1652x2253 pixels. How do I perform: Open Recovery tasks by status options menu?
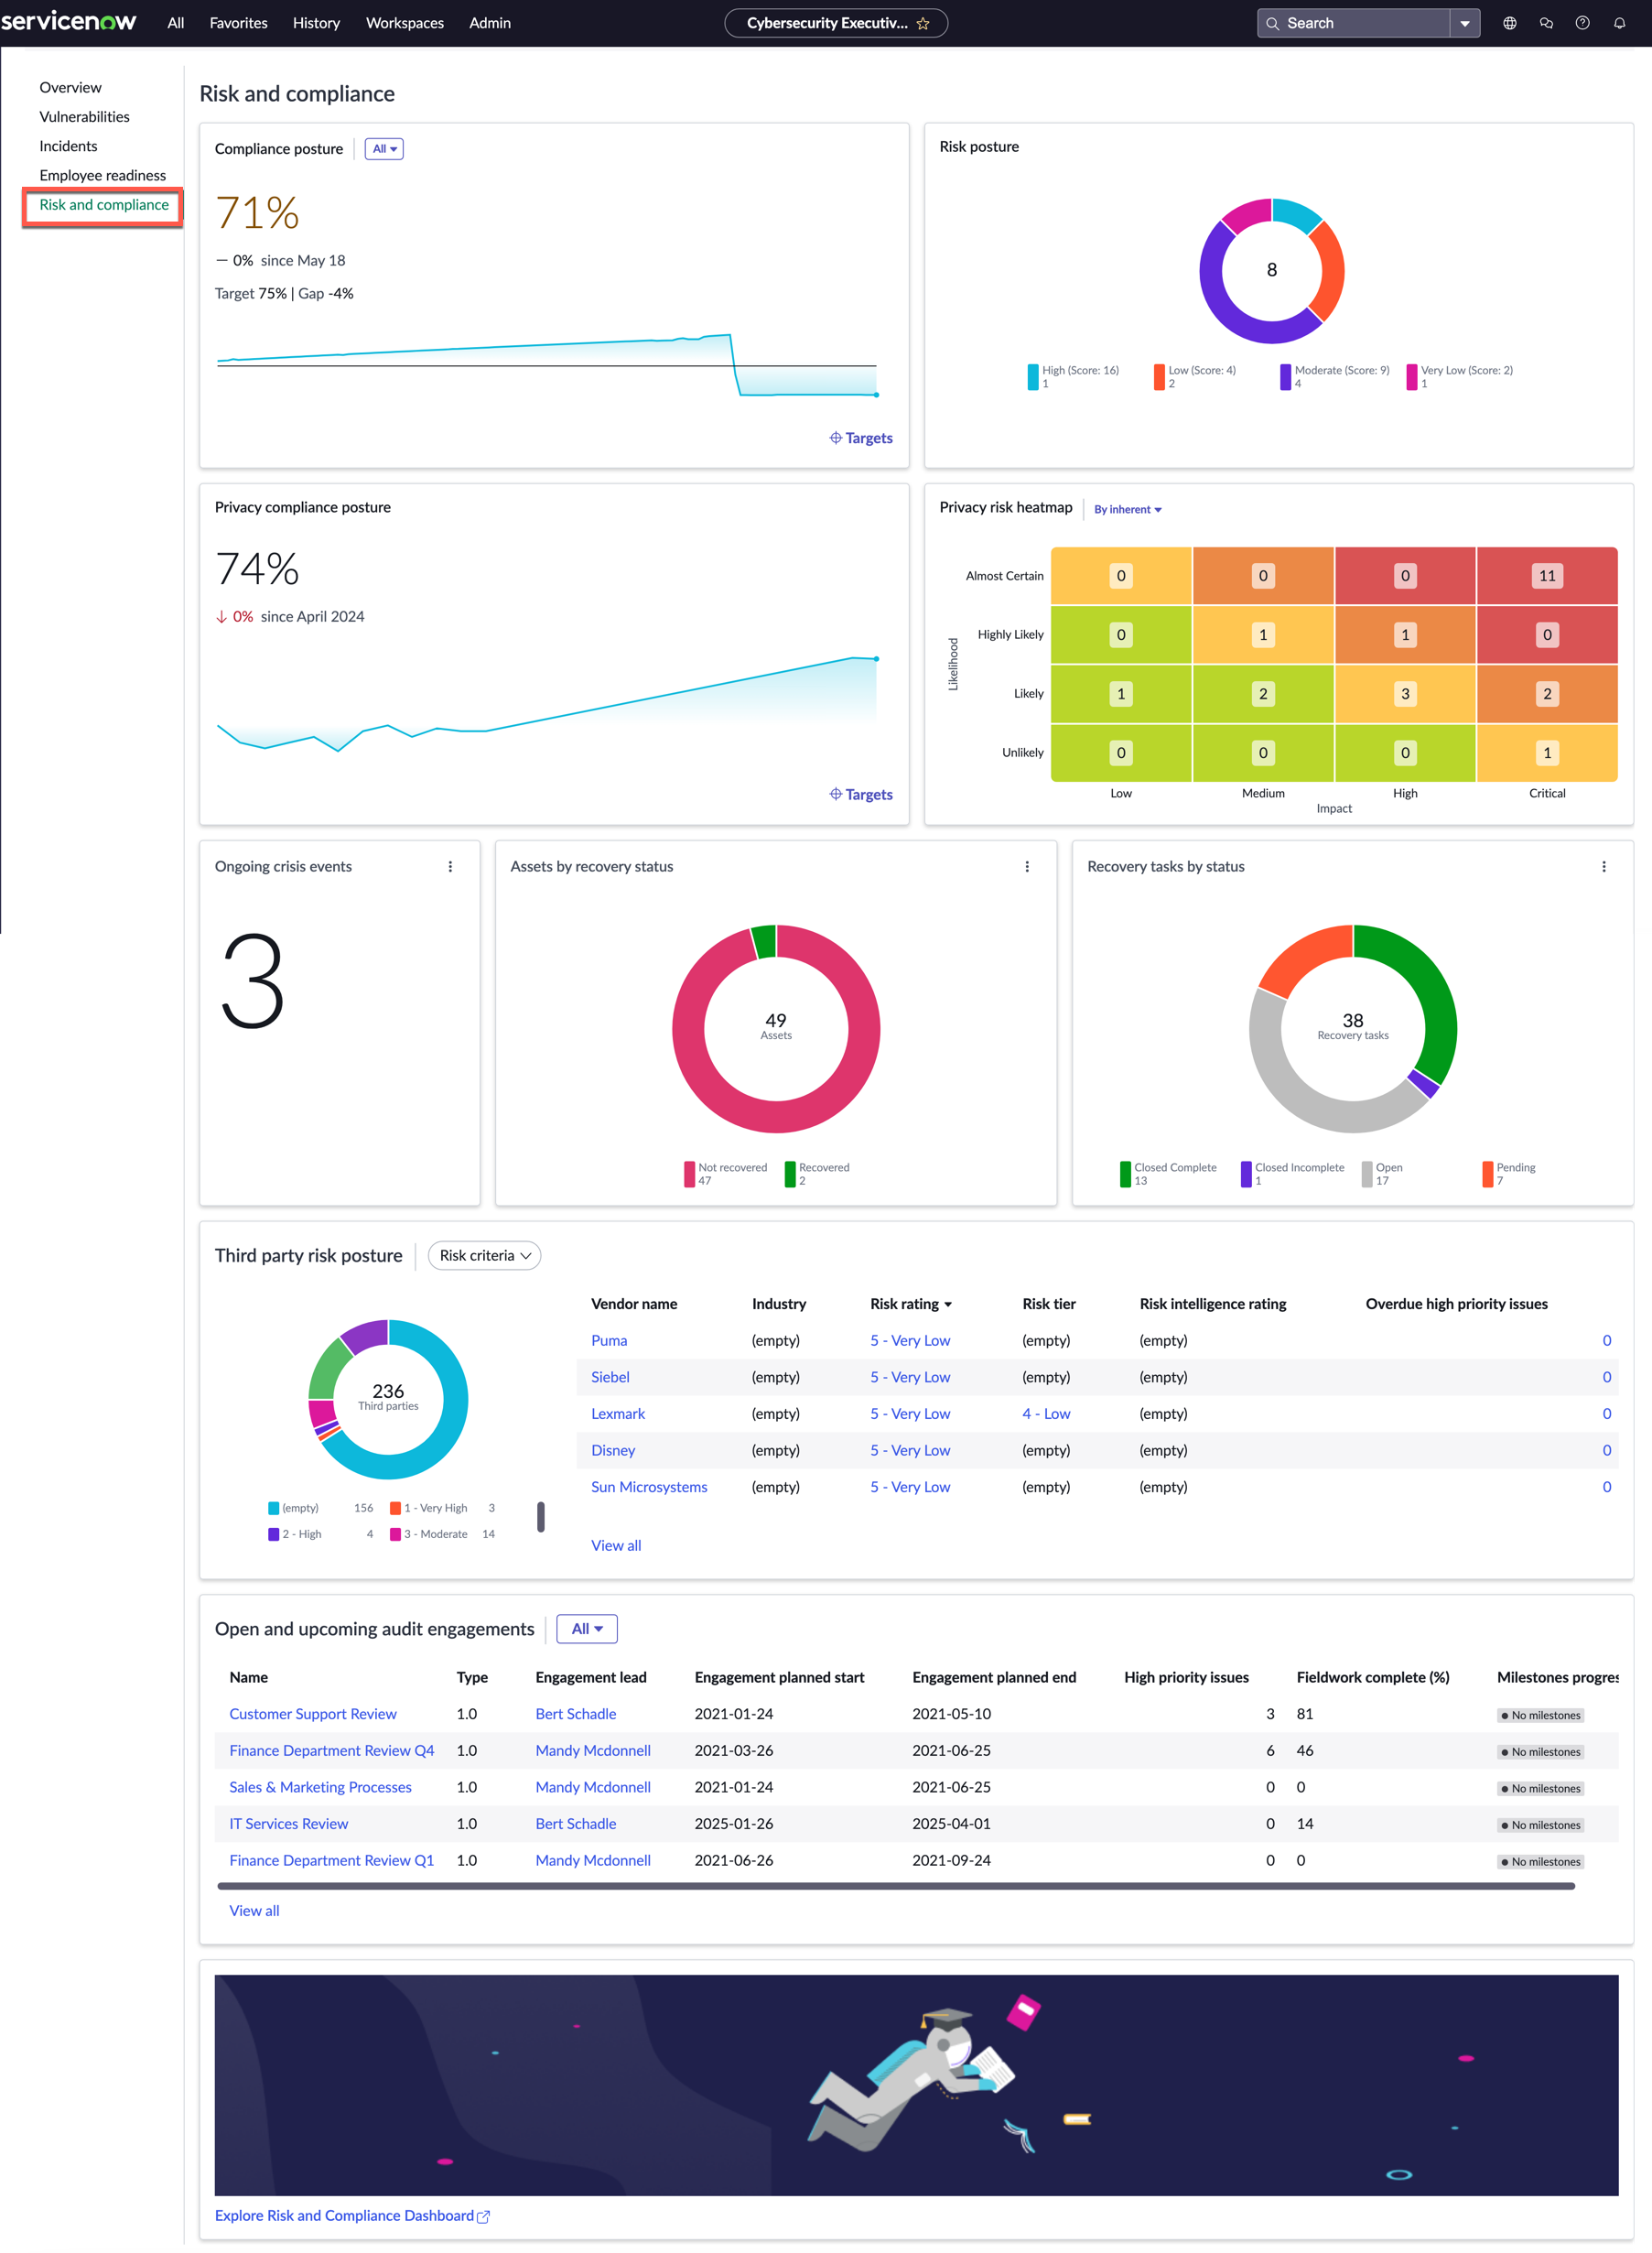(x=1604, y=866)
